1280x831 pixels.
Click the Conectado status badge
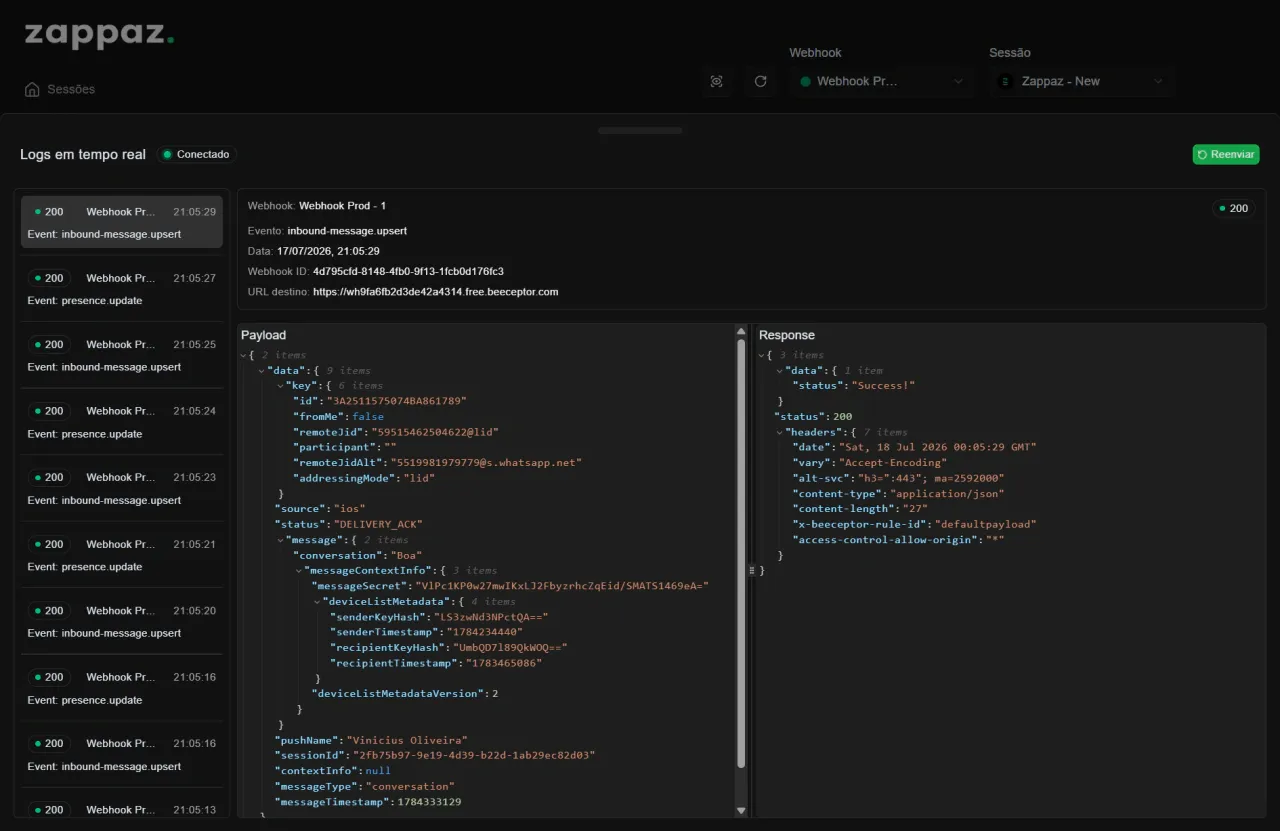196,154
